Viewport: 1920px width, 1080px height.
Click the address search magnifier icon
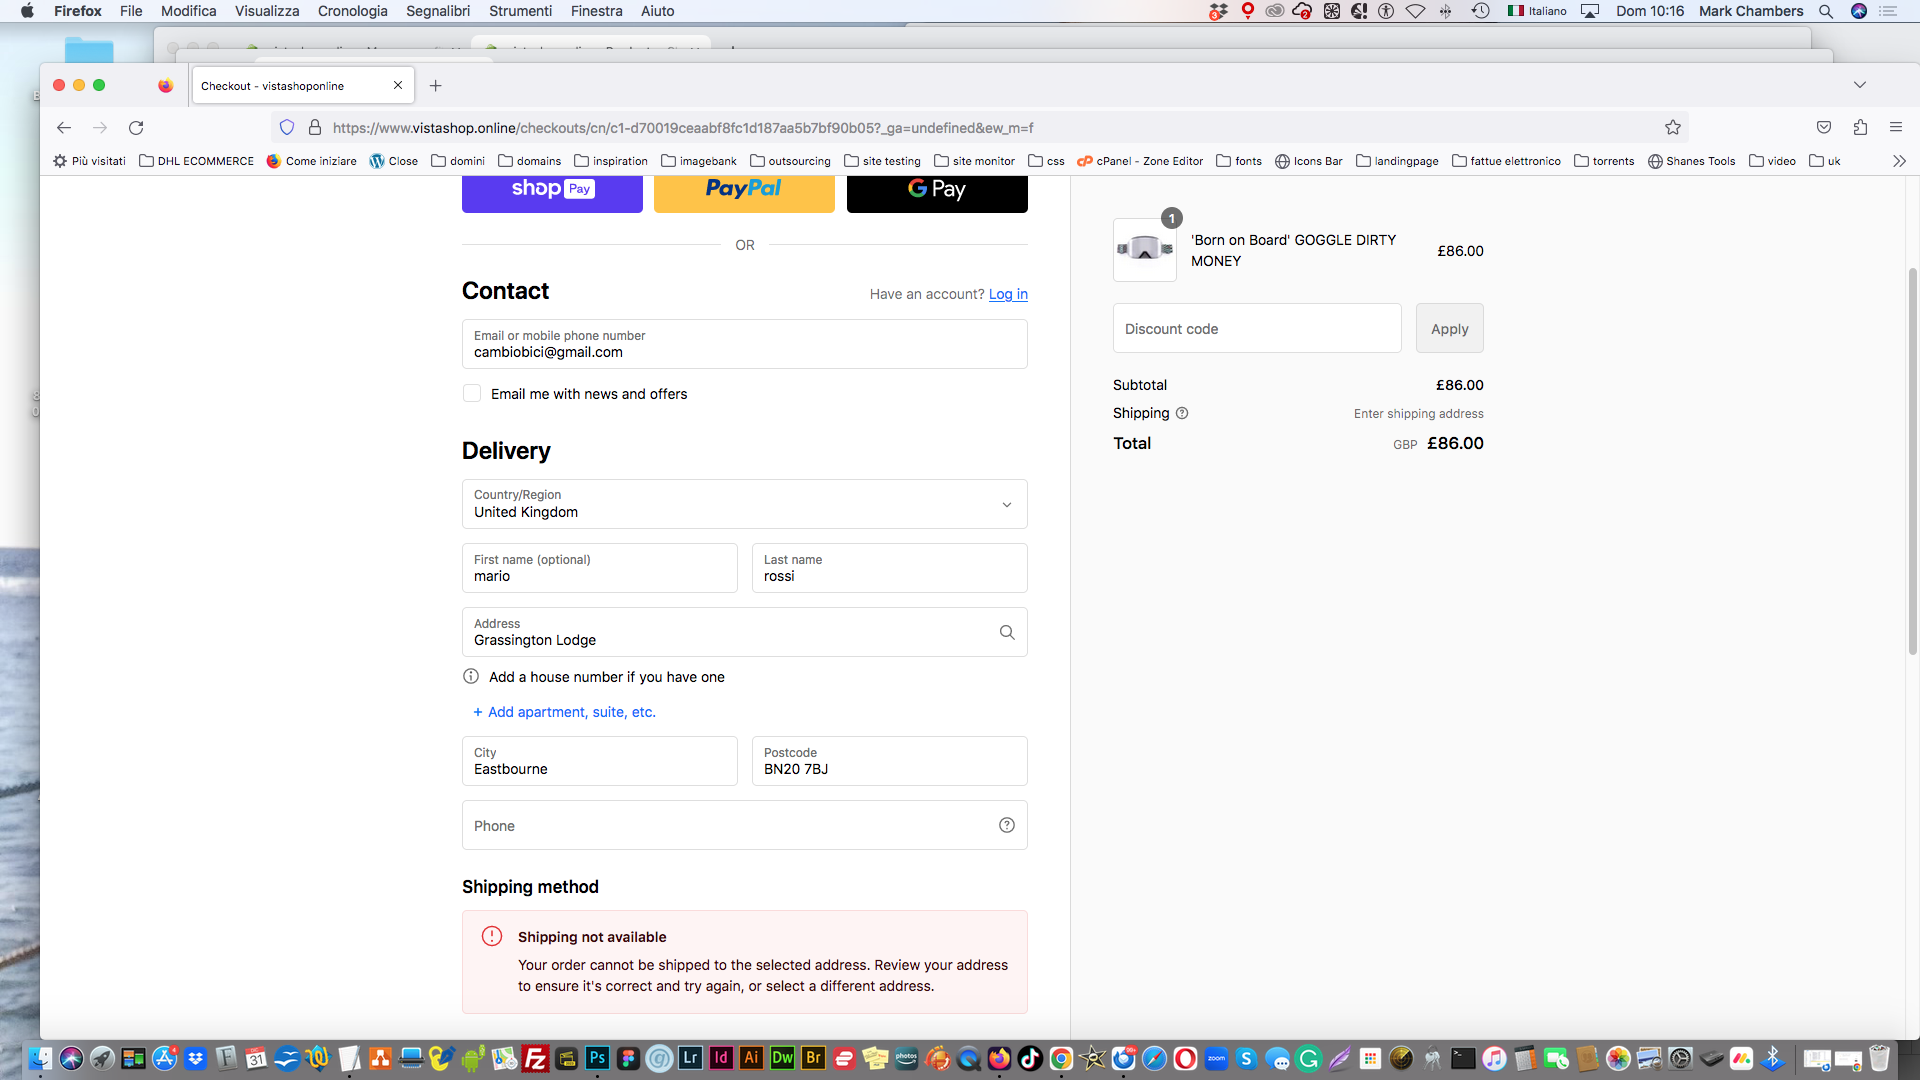pos(1007,632)
